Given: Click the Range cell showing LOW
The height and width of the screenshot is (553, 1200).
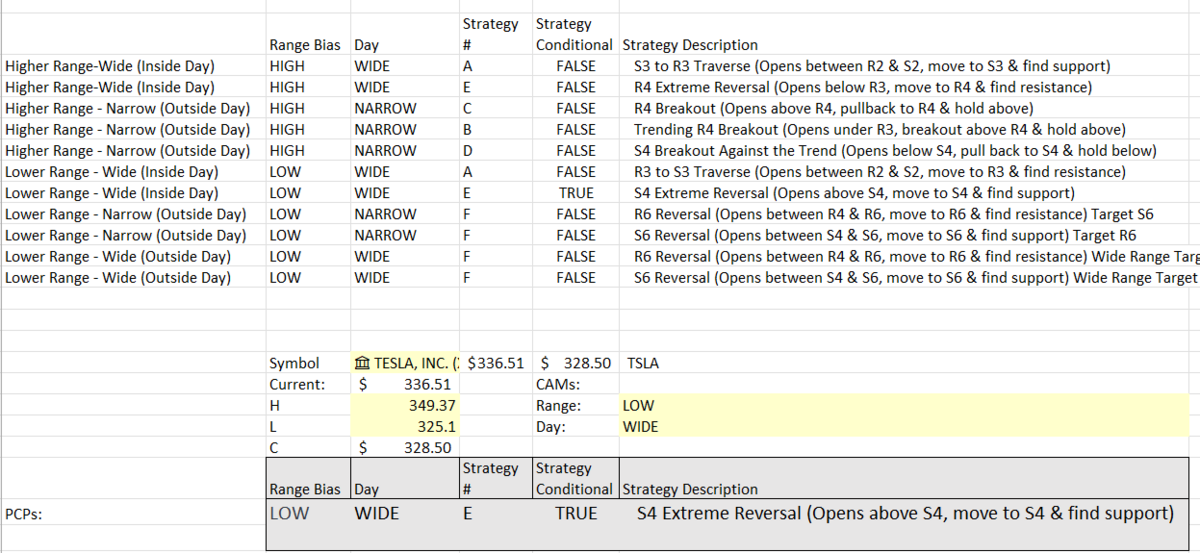Looking at the screenshot, I should pos(904,406).
